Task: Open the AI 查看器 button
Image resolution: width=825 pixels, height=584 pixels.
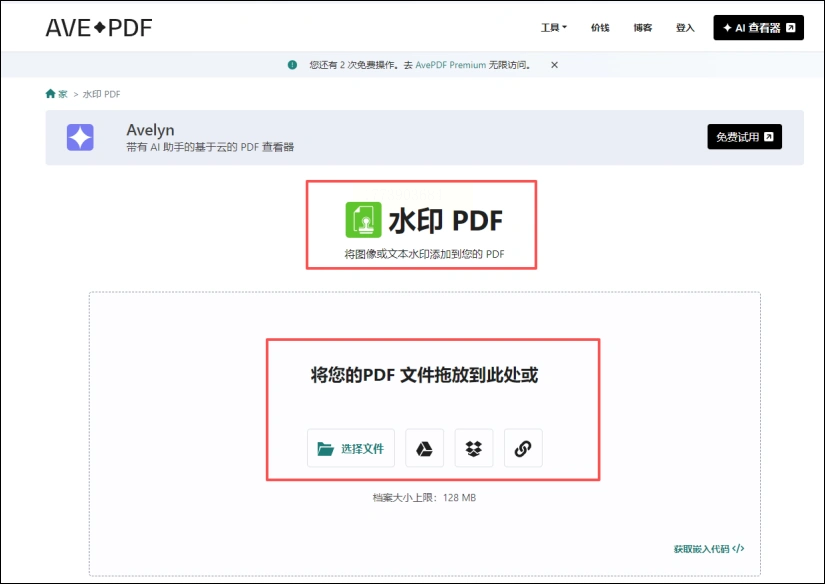Action: coord(758,27)
